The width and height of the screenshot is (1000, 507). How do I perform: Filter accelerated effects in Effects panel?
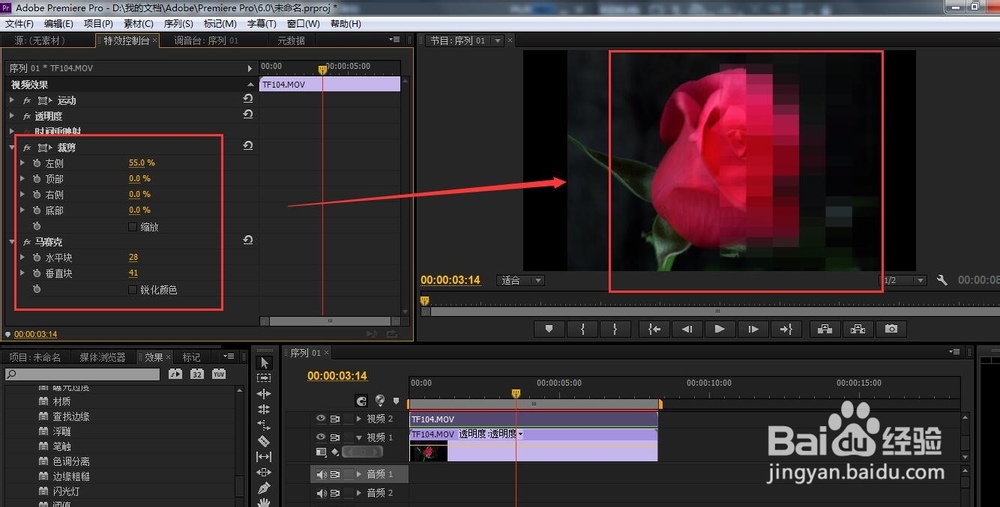pyautogui.click(x=175, y=374)
